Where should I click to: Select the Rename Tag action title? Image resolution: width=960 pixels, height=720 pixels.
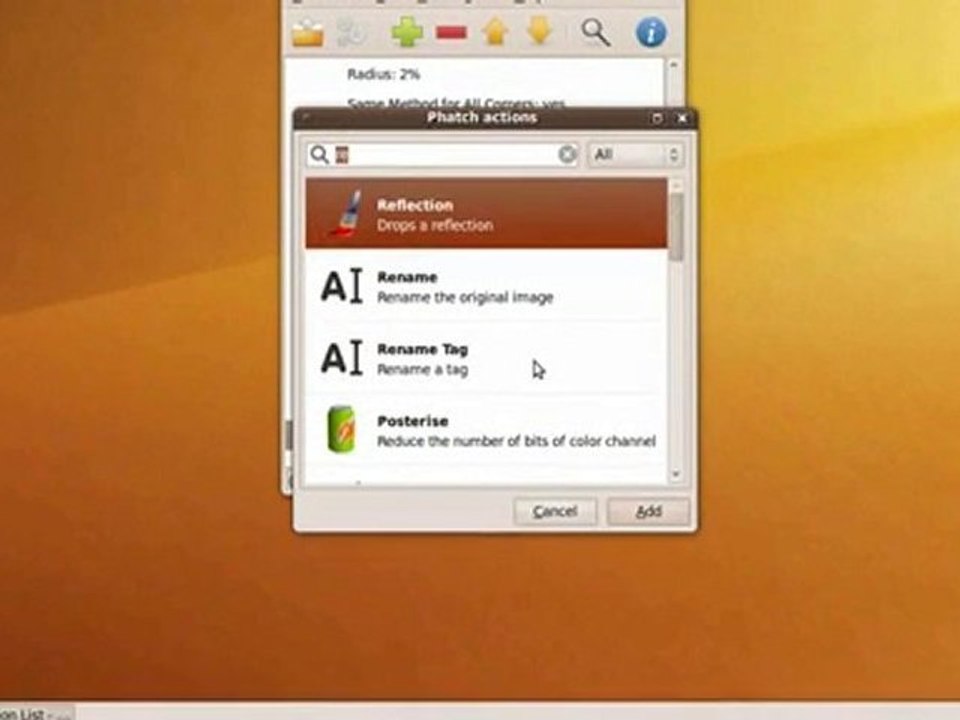422,349
